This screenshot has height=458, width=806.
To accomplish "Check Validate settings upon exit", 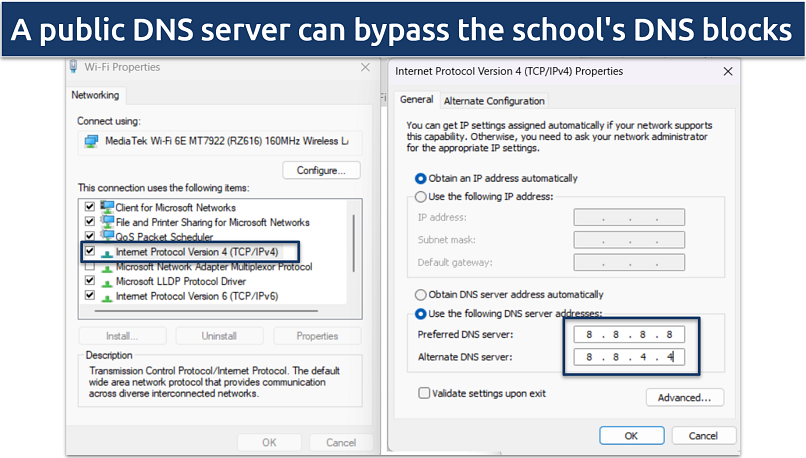I will [x=424, y=393].
